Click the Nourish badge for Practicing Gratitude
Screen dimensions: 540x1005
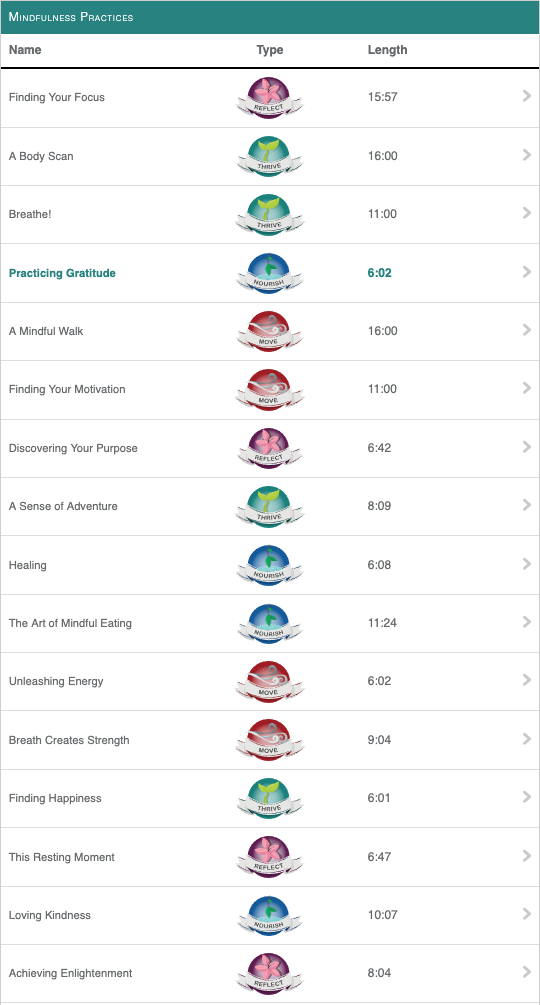270,273
